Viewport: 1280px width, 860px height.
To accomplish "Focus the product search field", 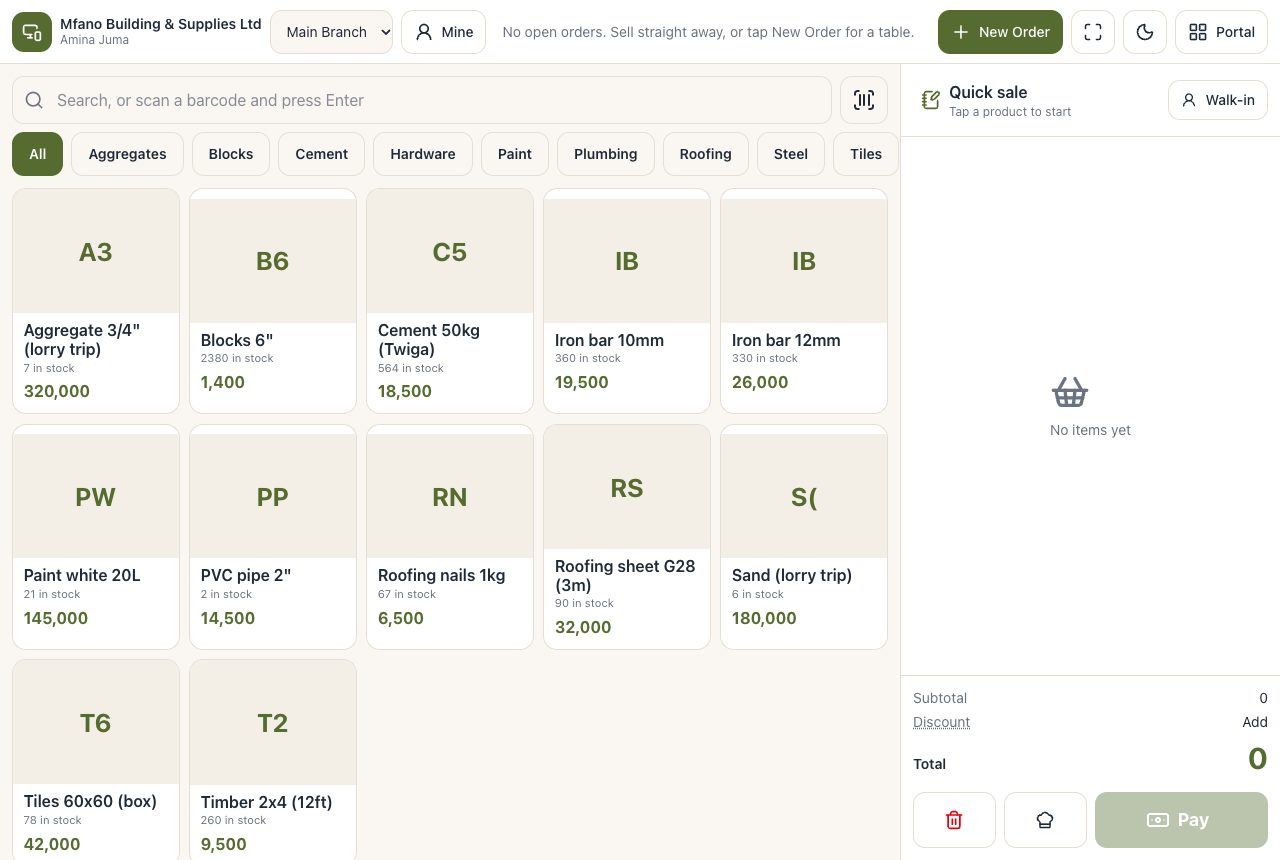I will tap(422, 100).
